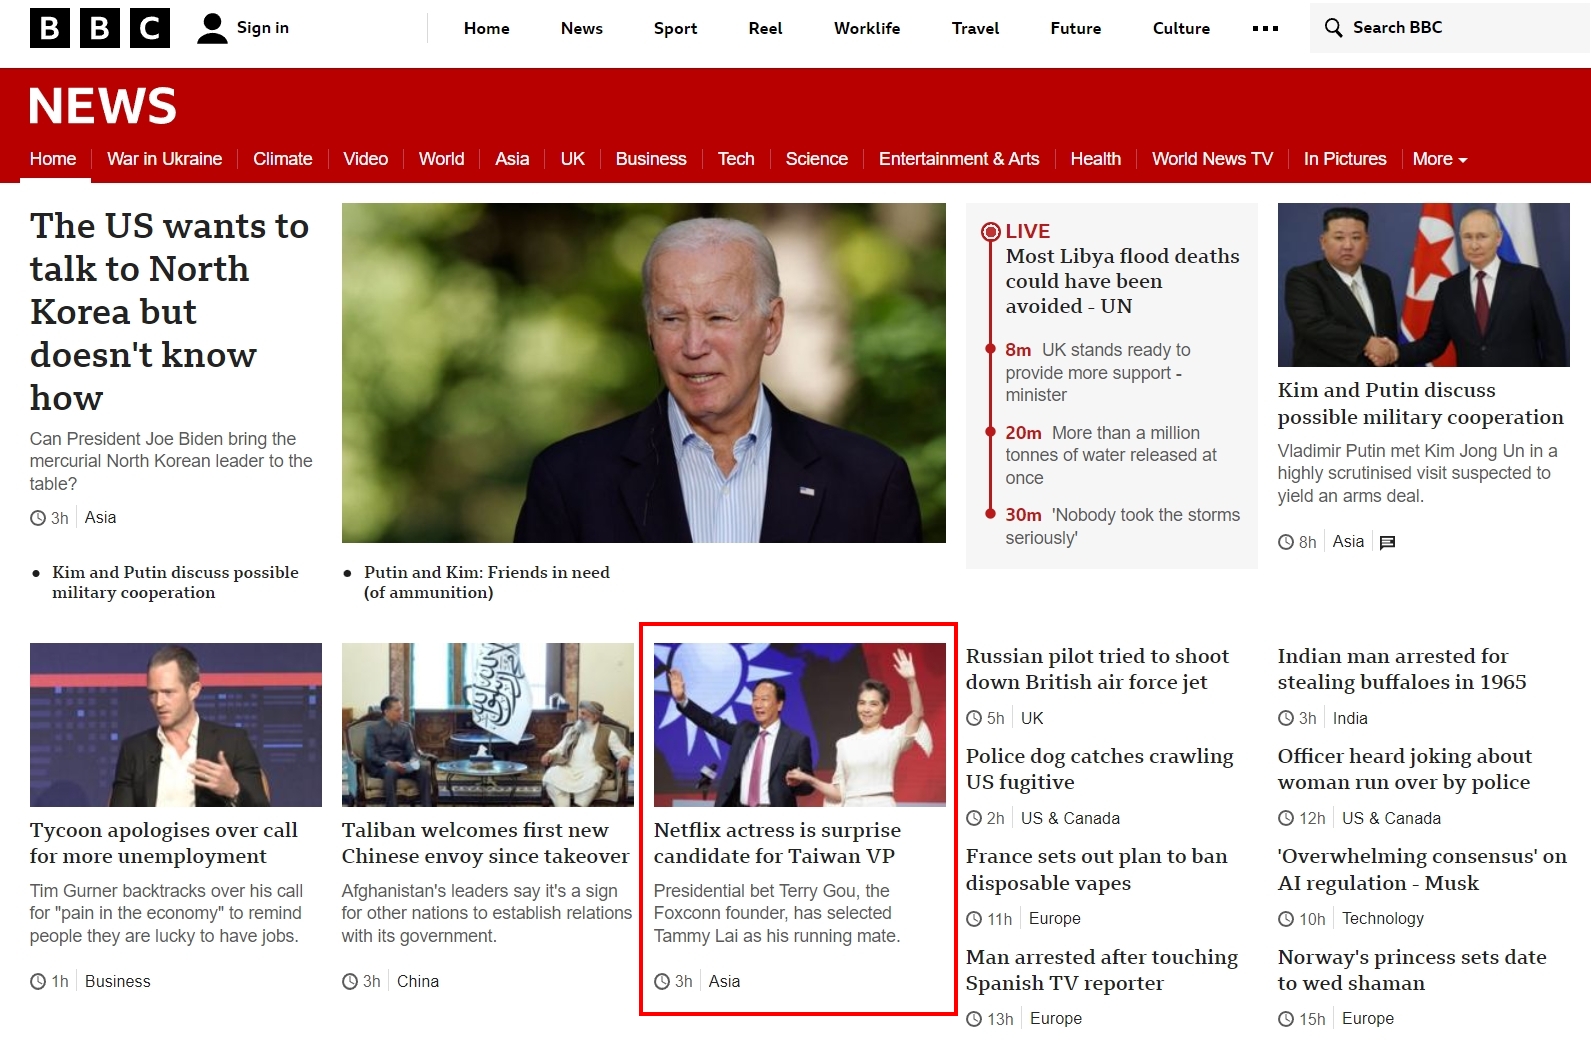Click the BBC logo
1591x1061 pixels.
(100, 28)
